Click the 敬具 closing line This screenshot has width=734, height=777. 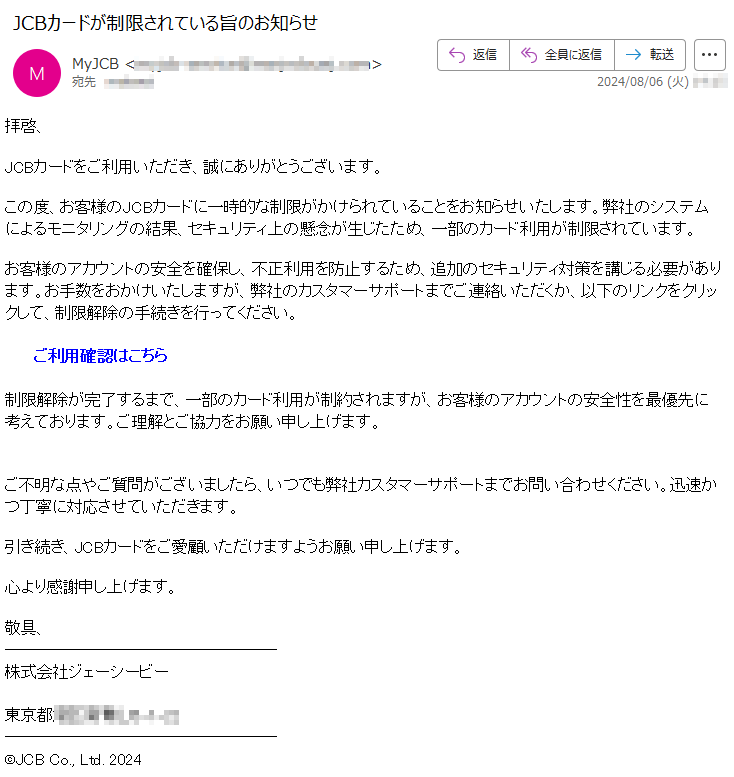point(23,628)
